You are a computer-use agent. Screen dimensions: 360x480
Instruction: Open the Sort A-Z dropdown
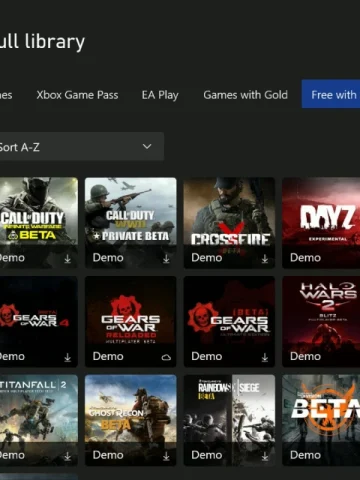[81, 147]
